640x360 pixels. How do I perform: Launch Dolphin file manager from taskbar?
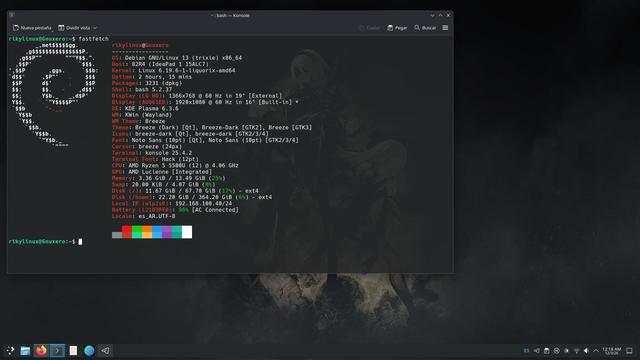[25, 350]
